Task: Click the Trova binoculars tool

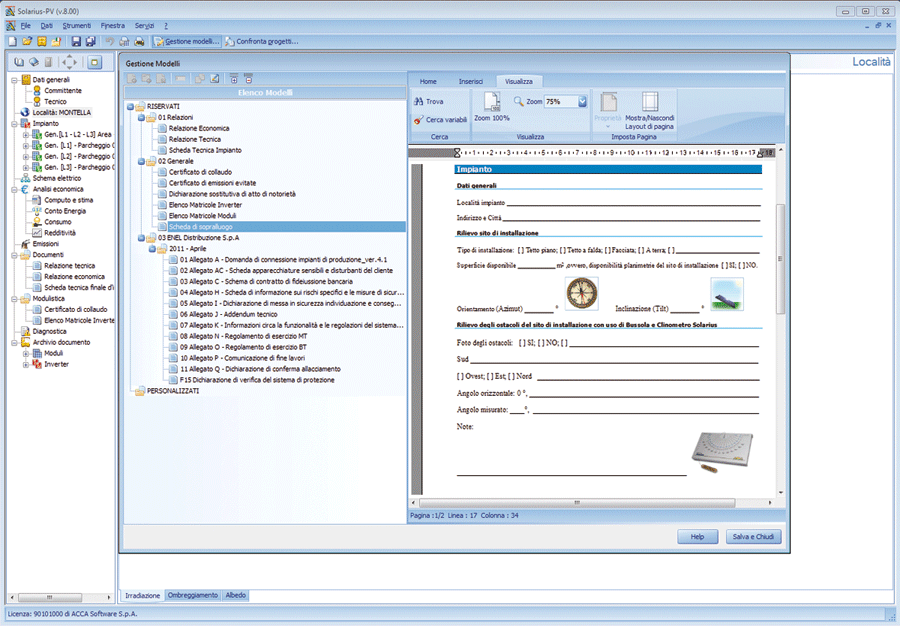Action: coord(429,102)
